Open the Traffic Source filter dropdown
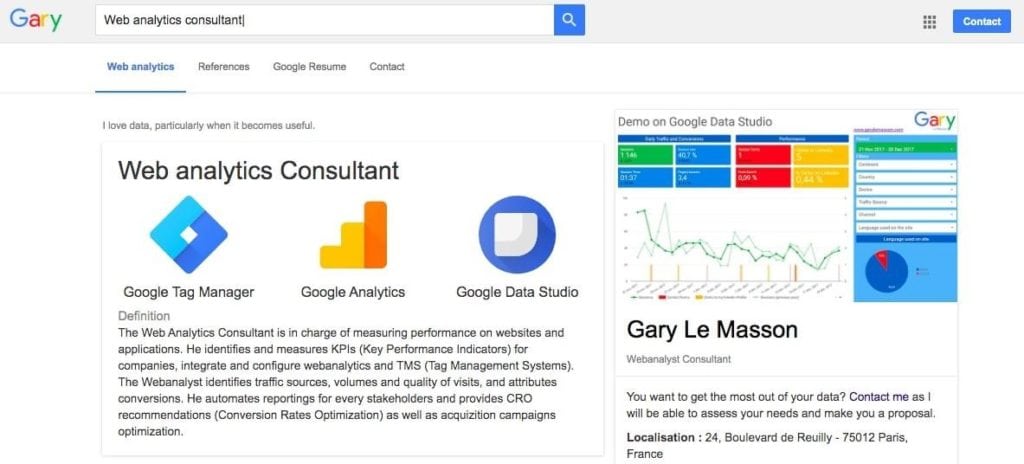Screen dimensions: 1024x464 tap(905, 203)
